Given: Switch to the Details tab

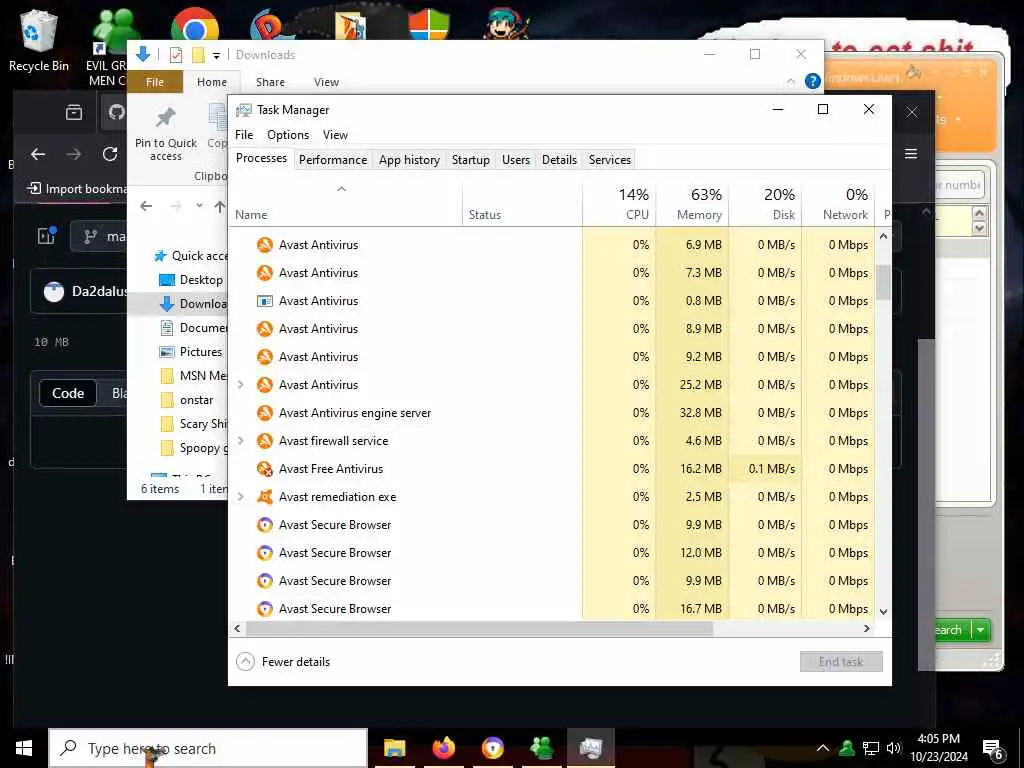Looking at the screenshot, I should 560,160.
